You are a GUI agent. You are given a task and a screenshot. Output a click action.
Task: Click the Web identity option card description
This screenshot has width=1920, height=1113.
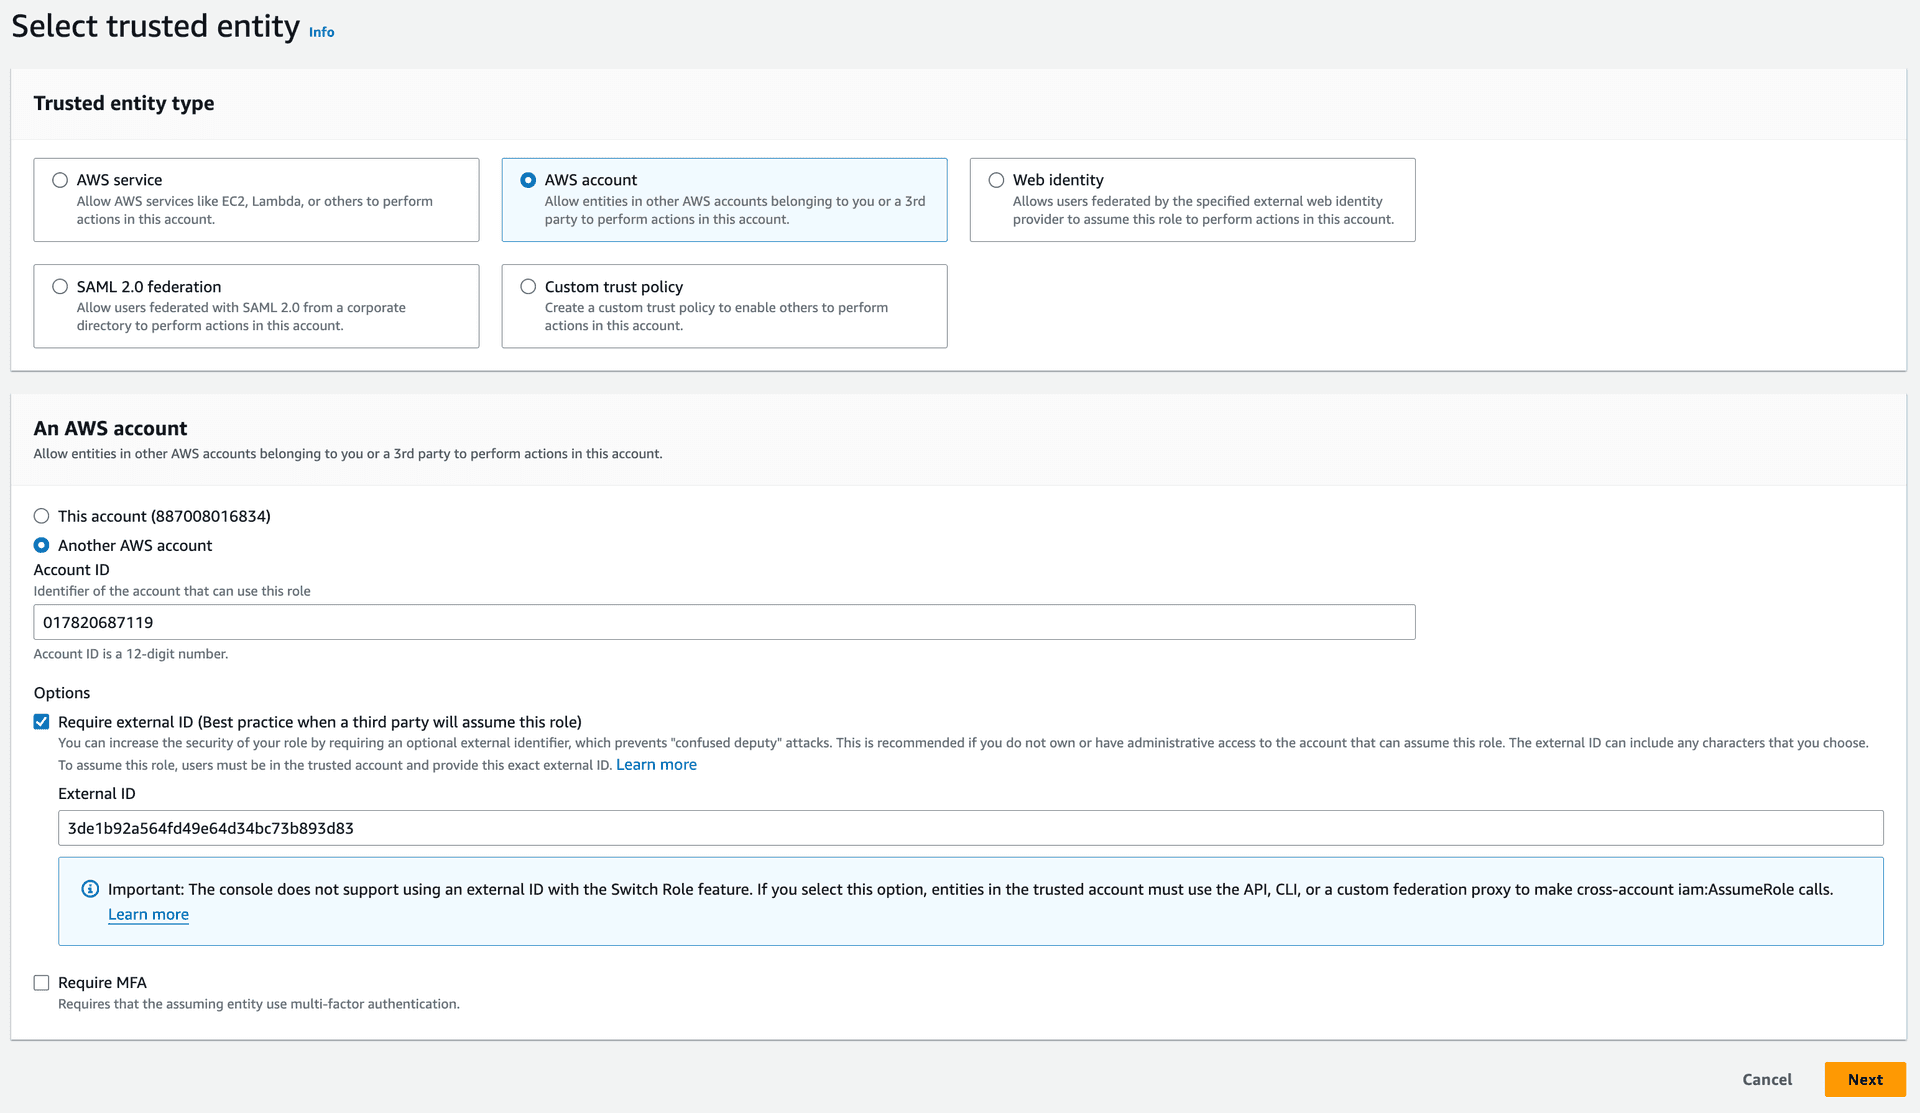1203,210
